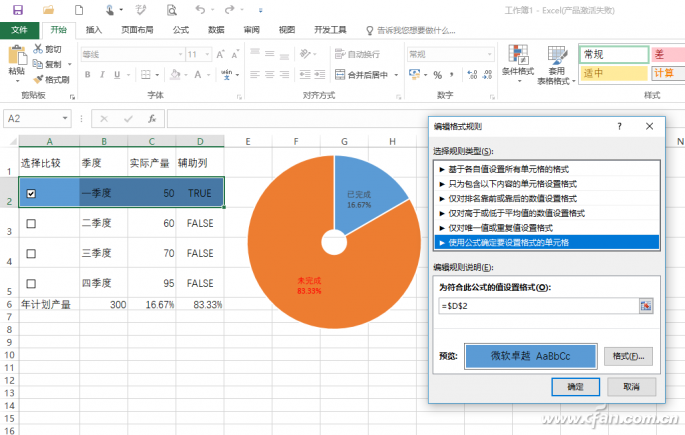Click the New document icon in quick access toolbar
The height and width of the screenshot is (435, 685).
[79, 10]
